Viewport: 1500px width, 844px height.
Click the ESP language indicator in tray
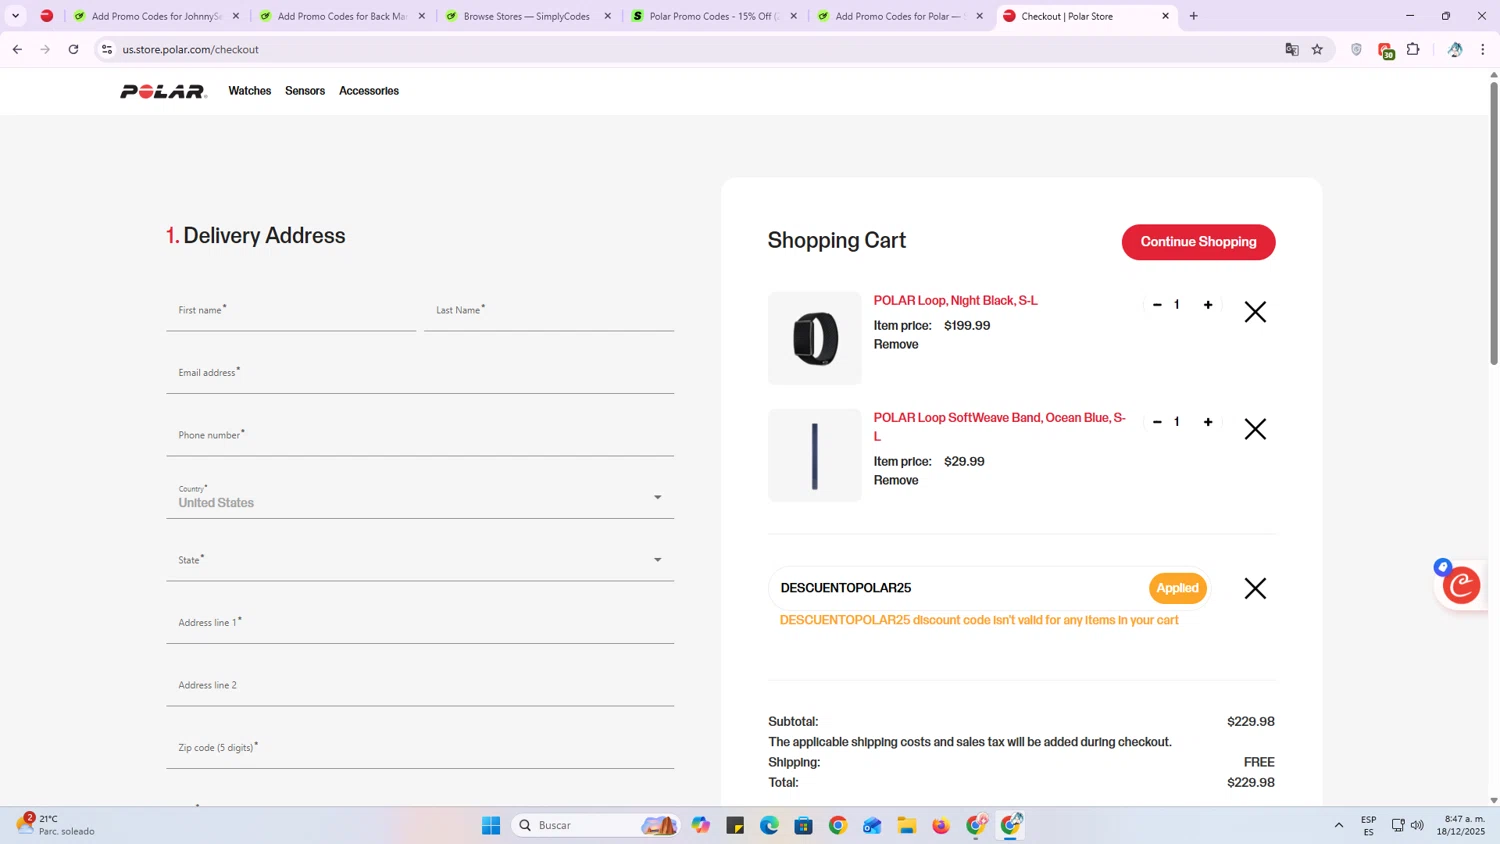coord(1368,825)
